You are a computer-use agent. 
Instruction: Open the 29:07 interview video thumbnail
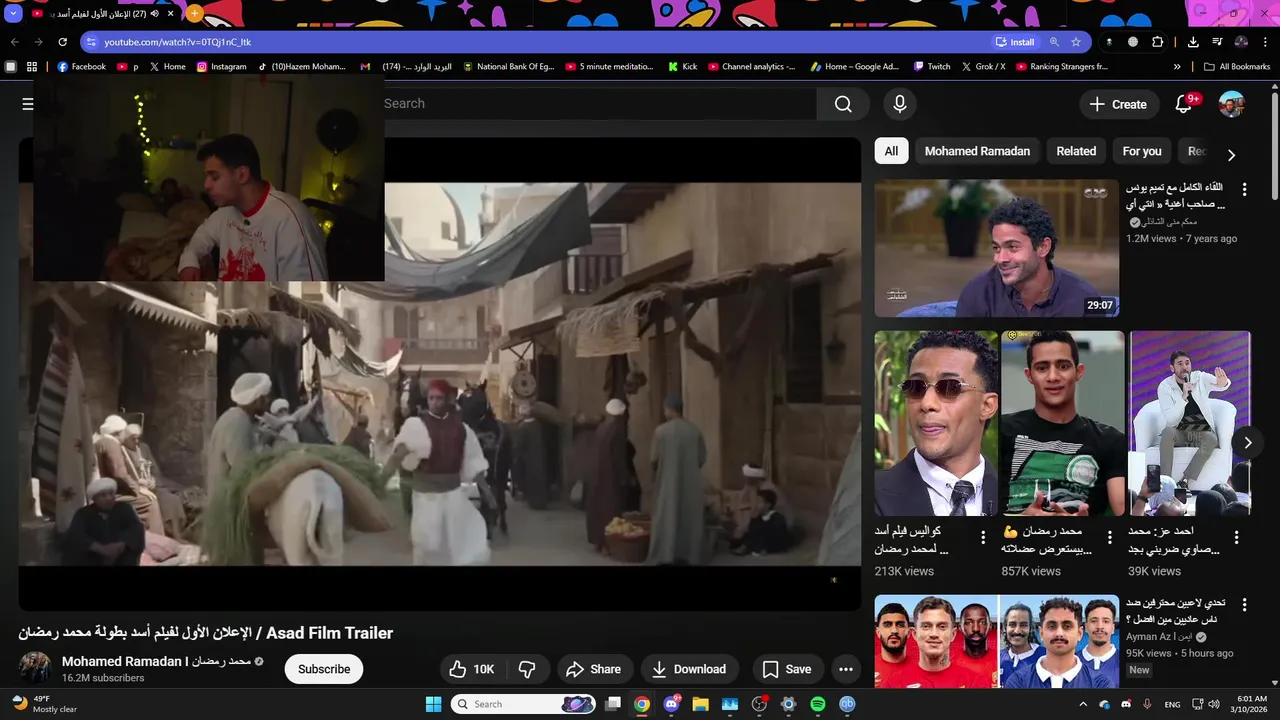(x=997, y=248)
